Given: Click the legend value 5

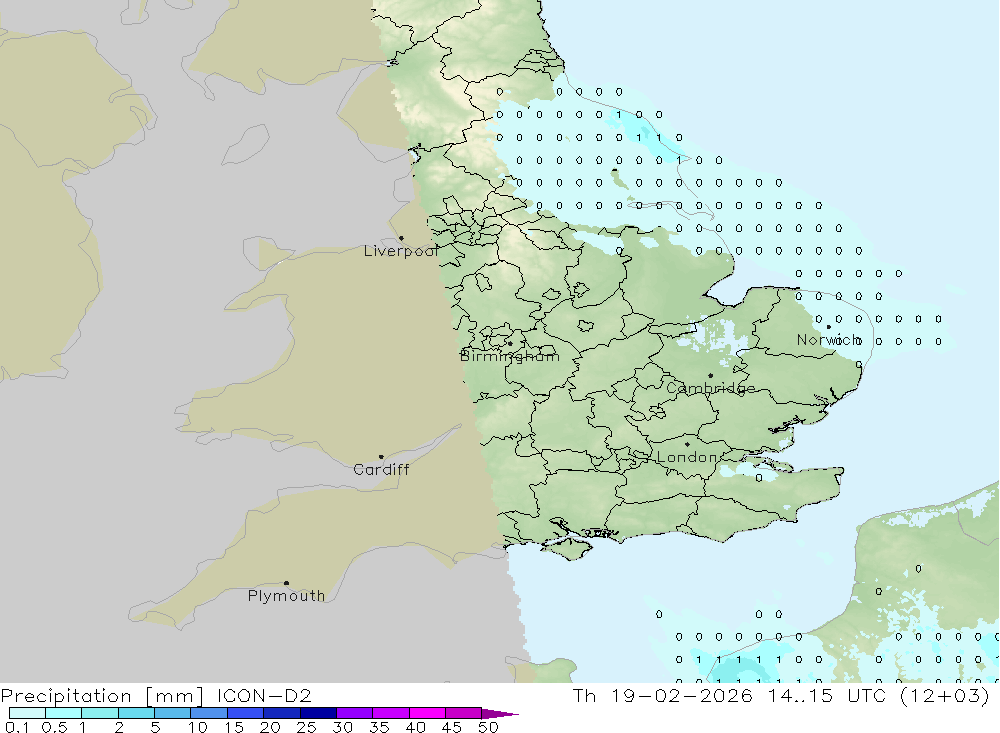Looking at the screenshot, I should click(x=155, y=727).
